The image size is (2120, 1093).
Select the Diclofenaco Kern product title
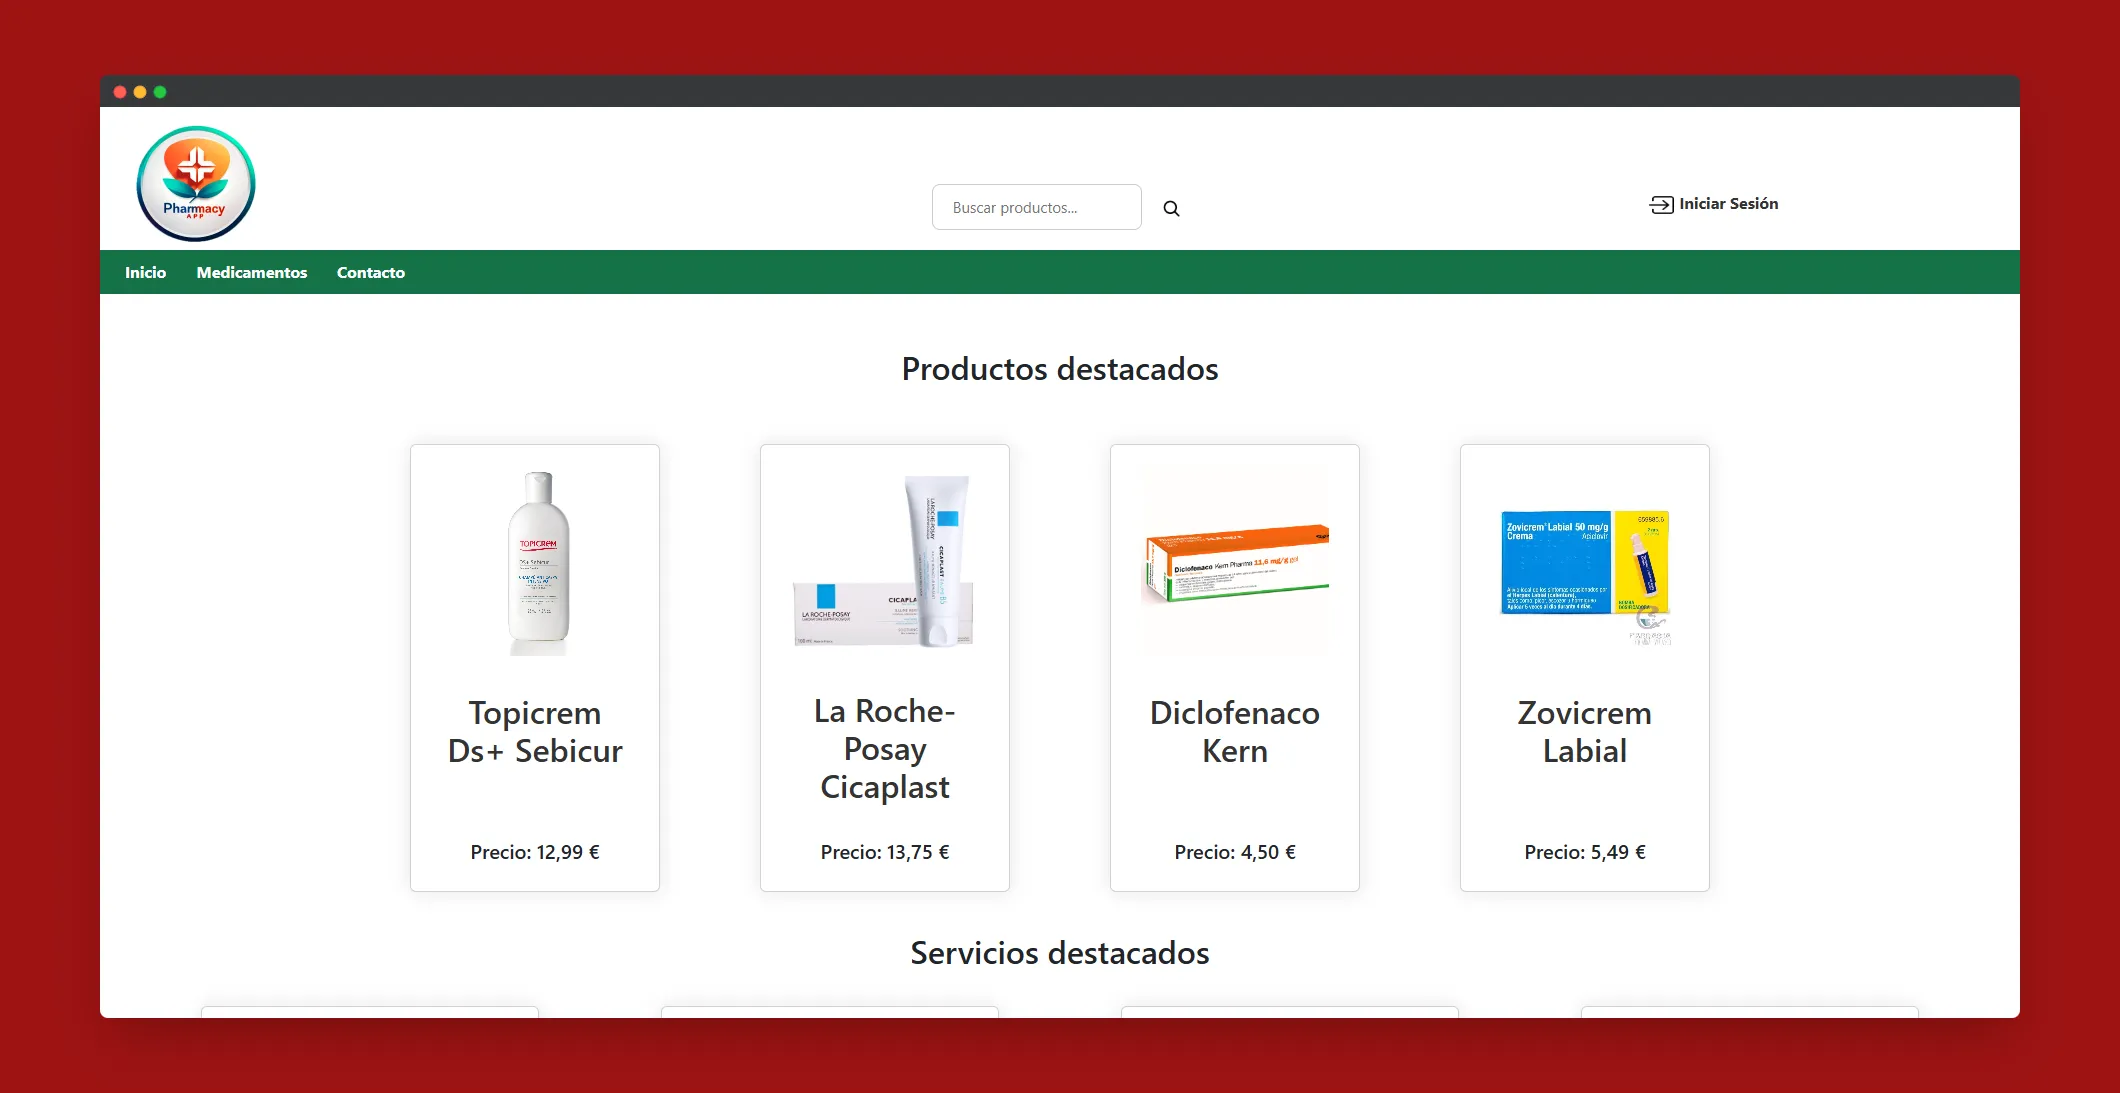pyautogui.click(x=1235, y=732)
